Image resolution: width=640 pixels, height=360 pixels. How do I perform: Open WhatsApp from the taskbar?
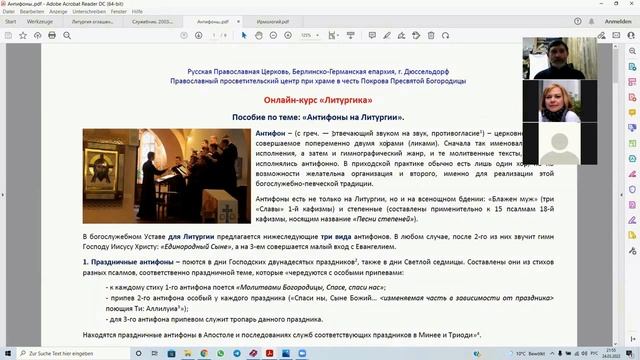[x=220, y=353]
